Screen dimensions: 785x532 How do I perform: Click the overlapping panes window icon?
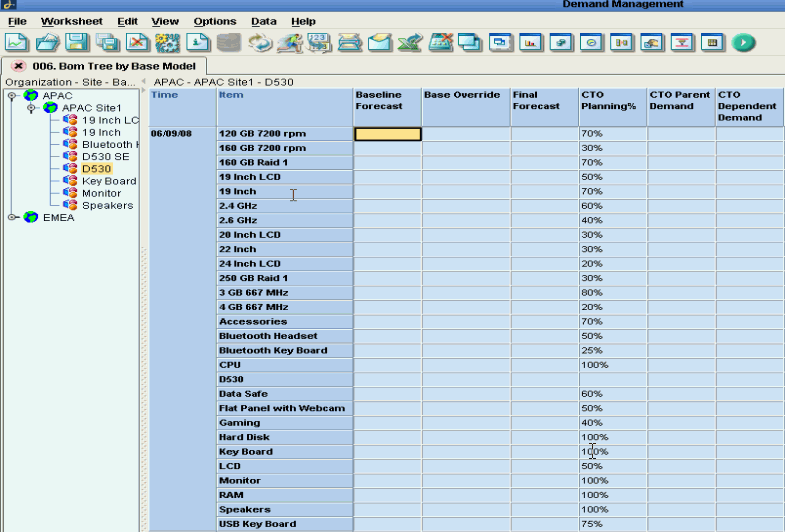coord(501,43)
